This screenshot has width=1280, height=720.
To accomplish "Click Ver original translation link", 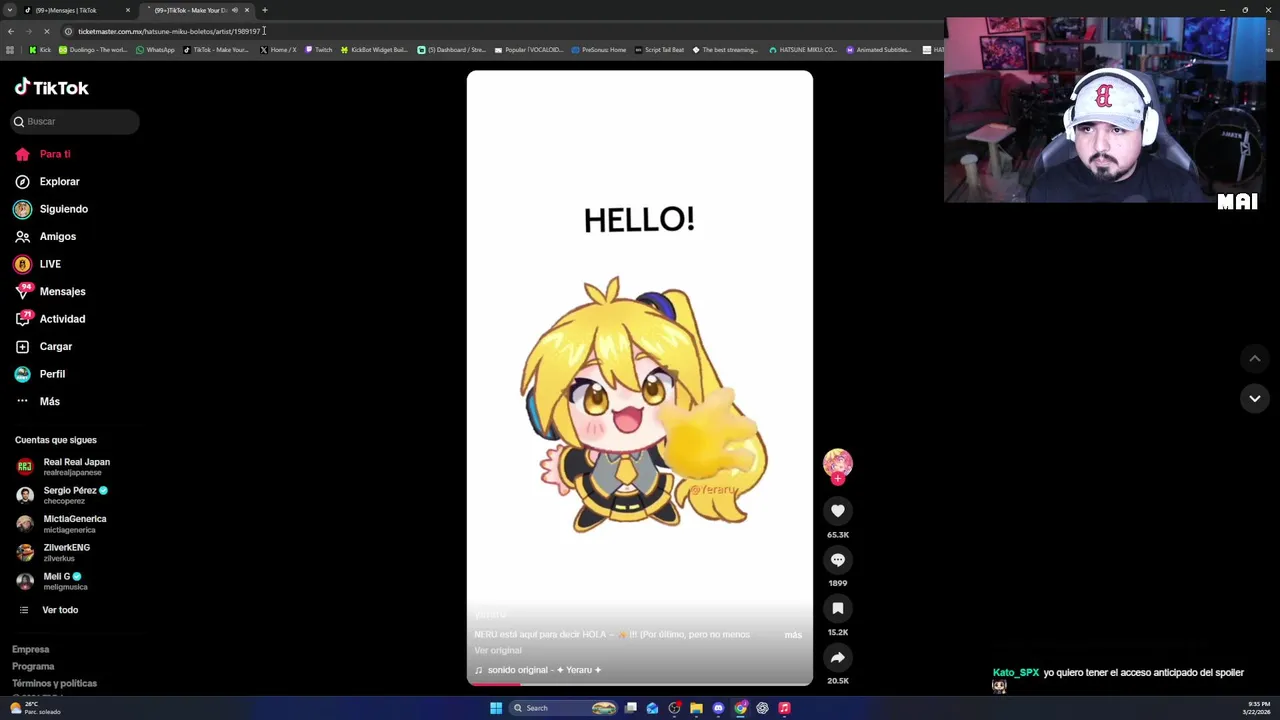I will [498, 651].
